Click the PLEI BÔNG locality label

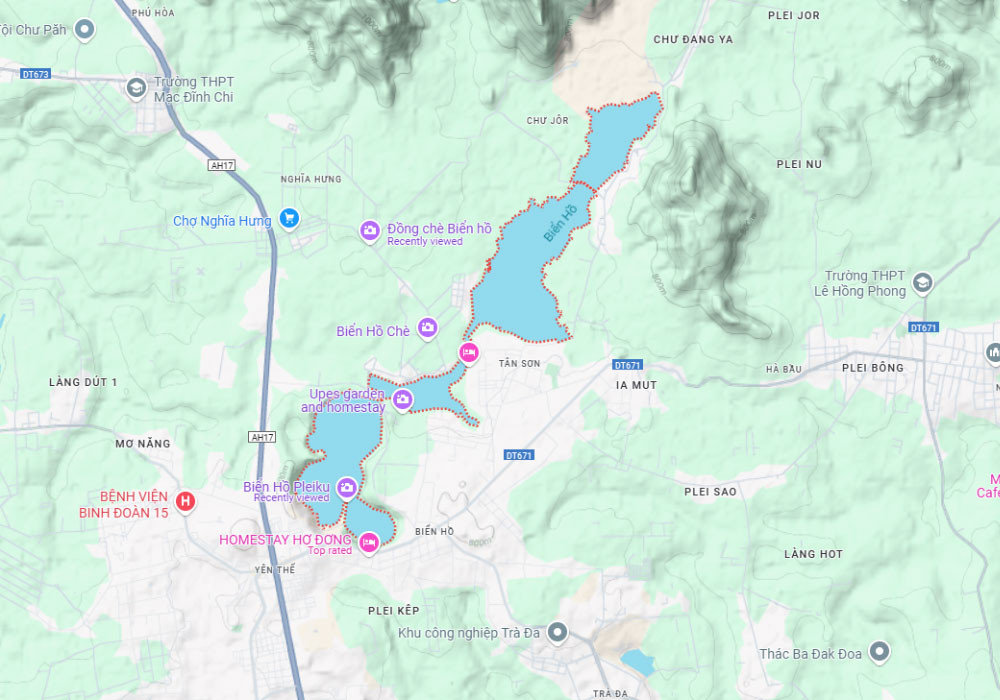tap(872, 368)
